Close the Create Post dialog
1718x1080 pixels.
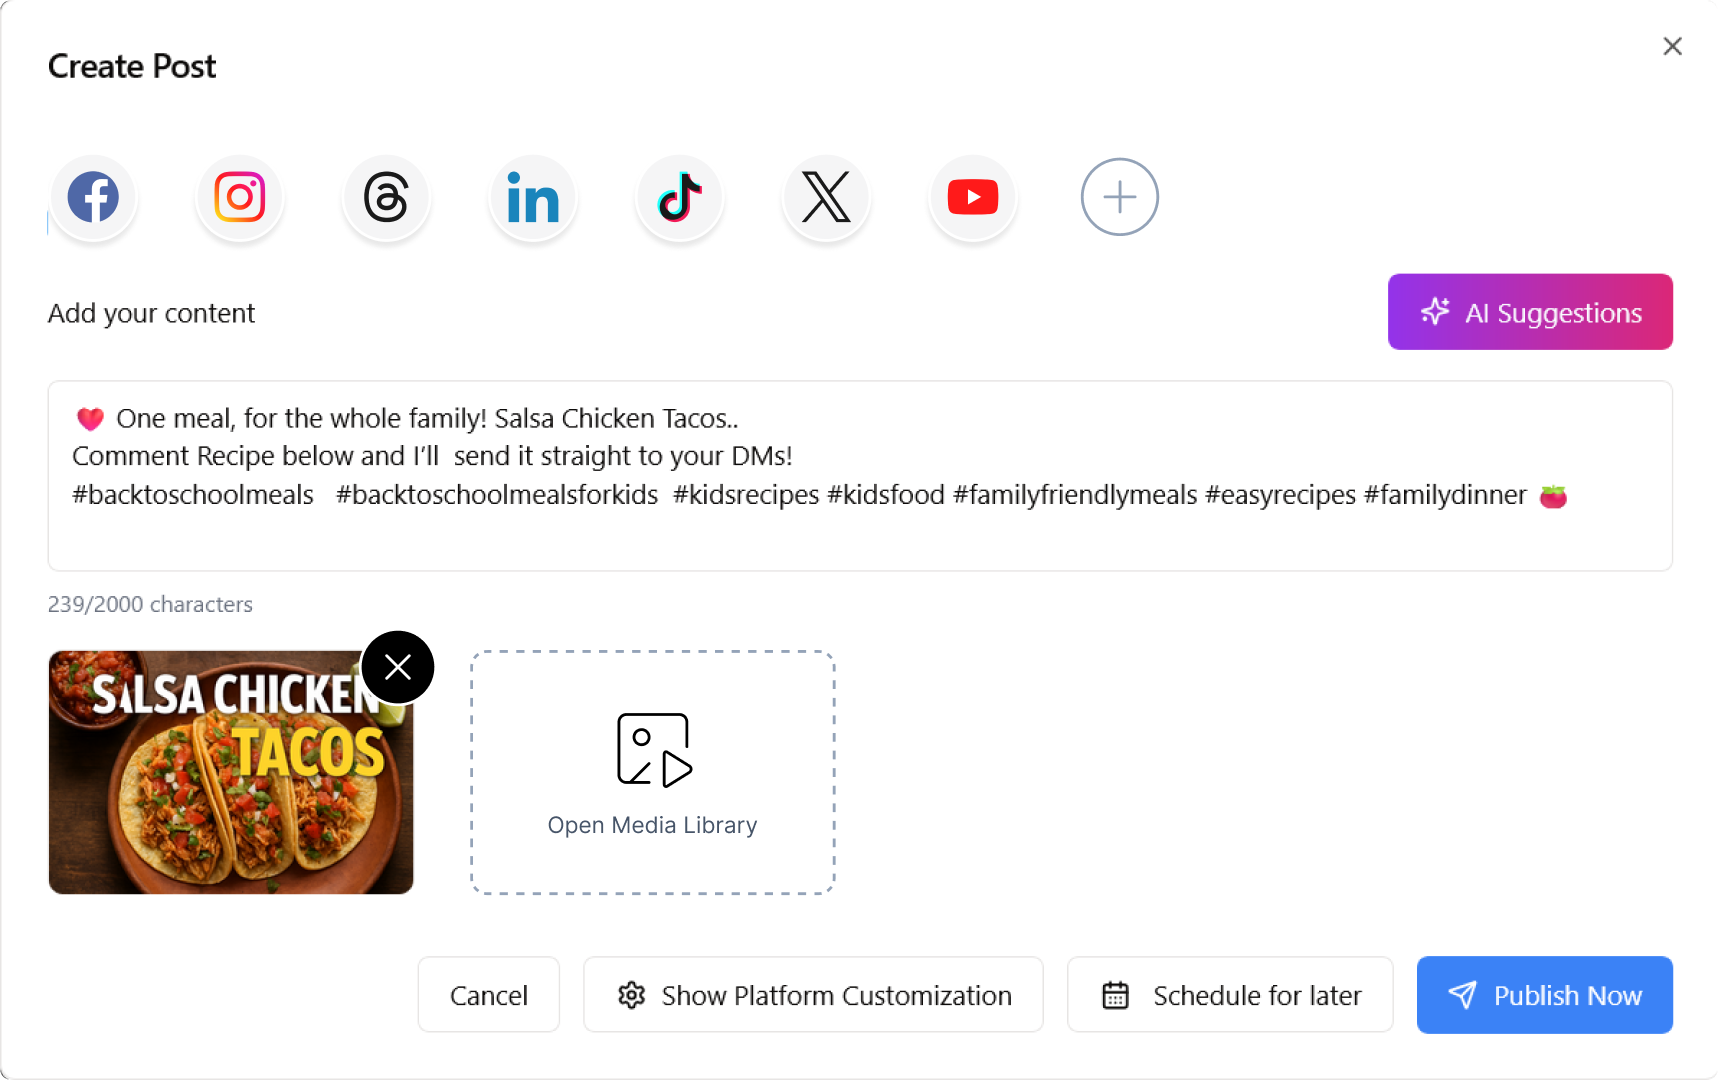pos(1672,46)
